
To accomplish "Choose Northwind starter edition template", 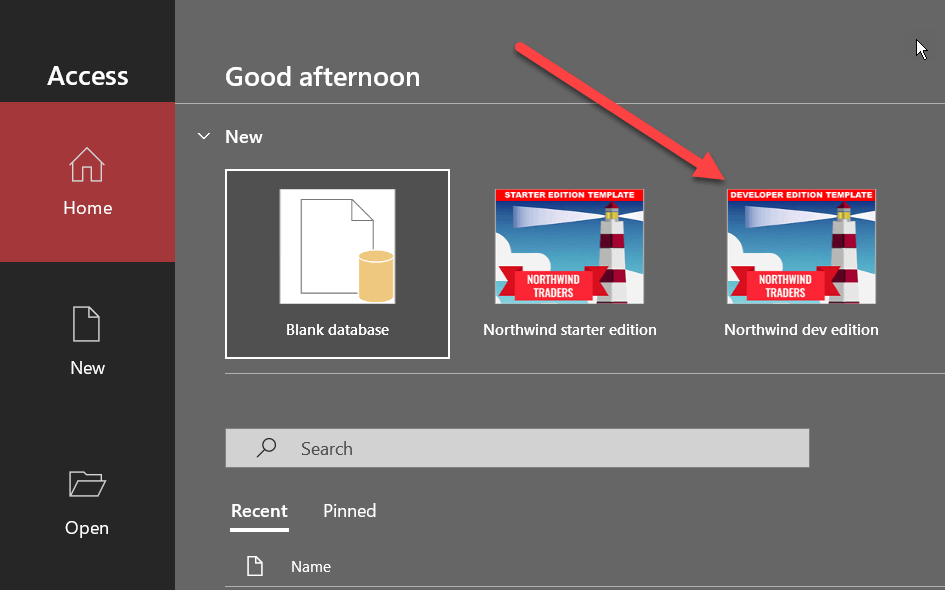I will pyautogui.click(x=570, y=264).
